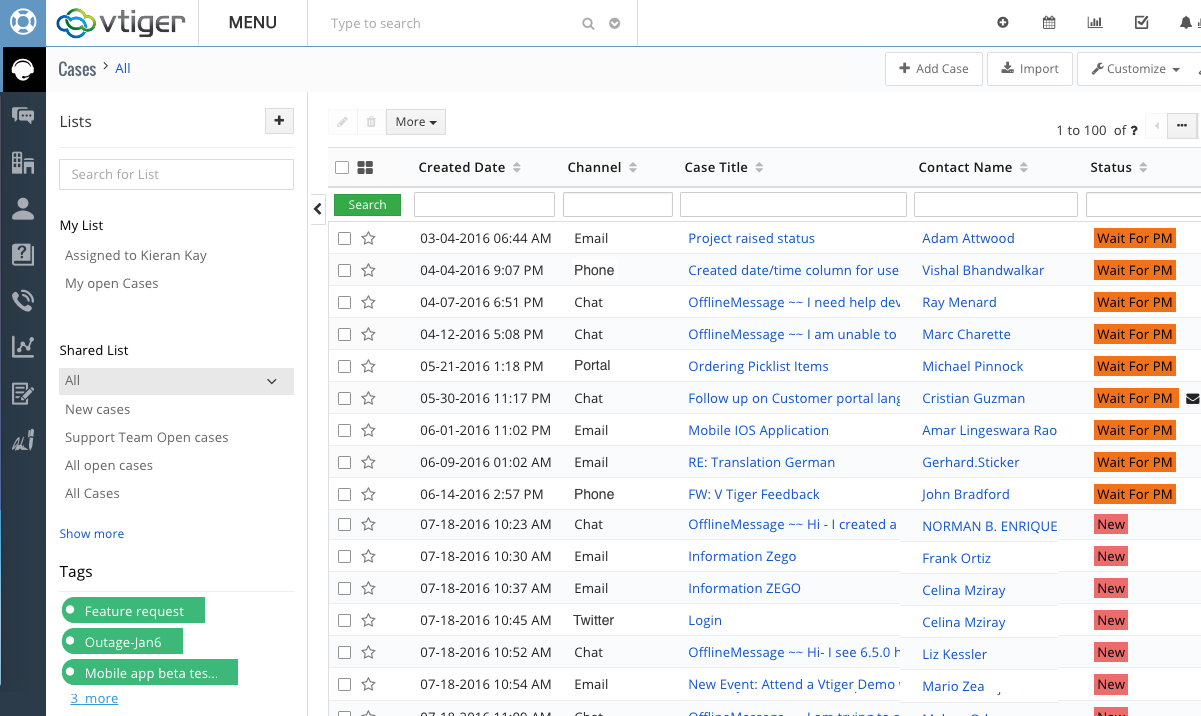Open the phone calls icon in sidebar
The image size is (1201, 716).
click(23, 301)
